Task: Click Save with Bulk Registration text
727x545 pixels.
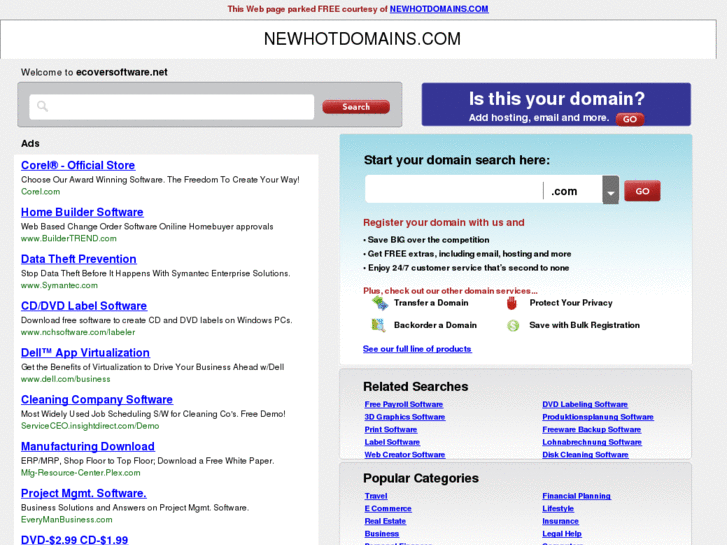Action: tap(584, 325)
